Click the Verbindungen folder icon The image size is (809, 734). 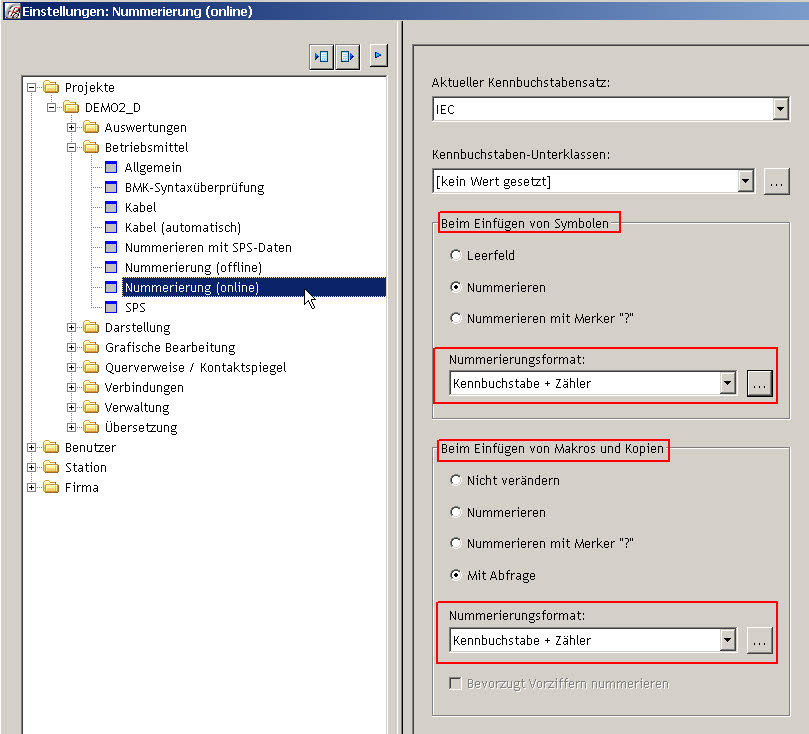[91, 387]
